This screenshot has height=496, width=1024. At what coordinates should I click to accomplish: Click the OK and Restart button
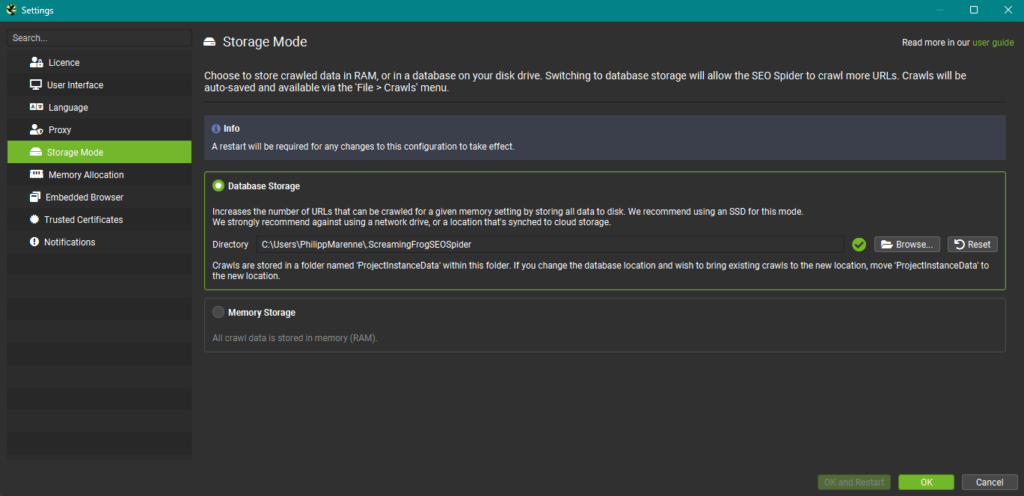tap(854, 482)
